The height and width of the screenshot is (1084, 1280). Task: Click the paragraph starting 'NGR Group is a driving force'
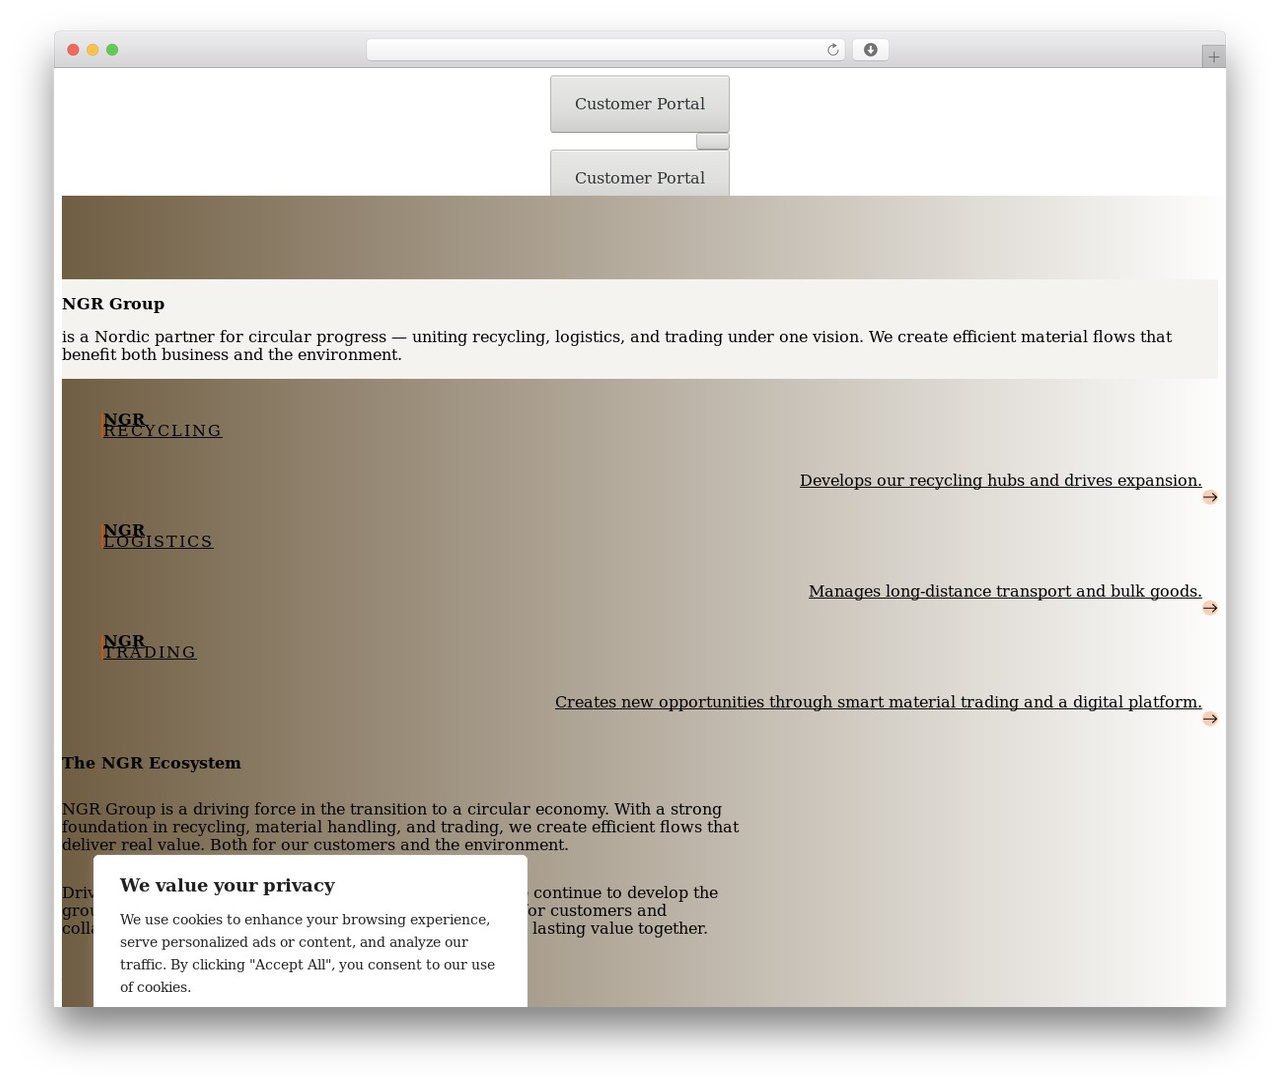(x=400, y=827)
